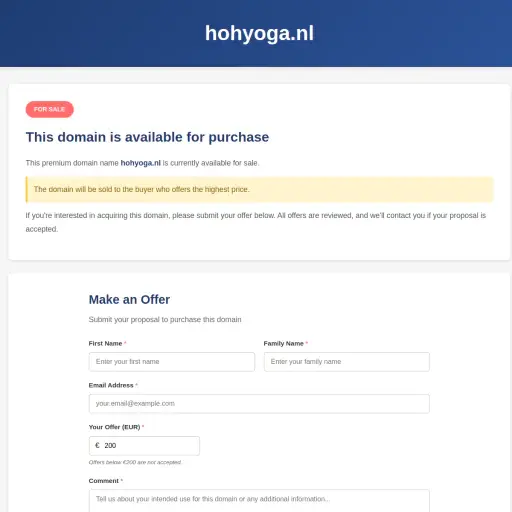512x512 pixels.
Task: Click the 'If you're interested' paragraph
Action: (x=256, y=222)
